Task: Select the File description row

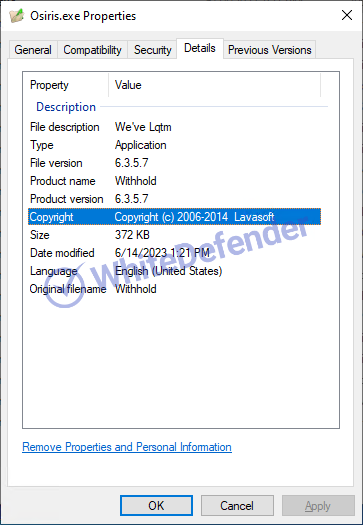Action: coord(174,127)
